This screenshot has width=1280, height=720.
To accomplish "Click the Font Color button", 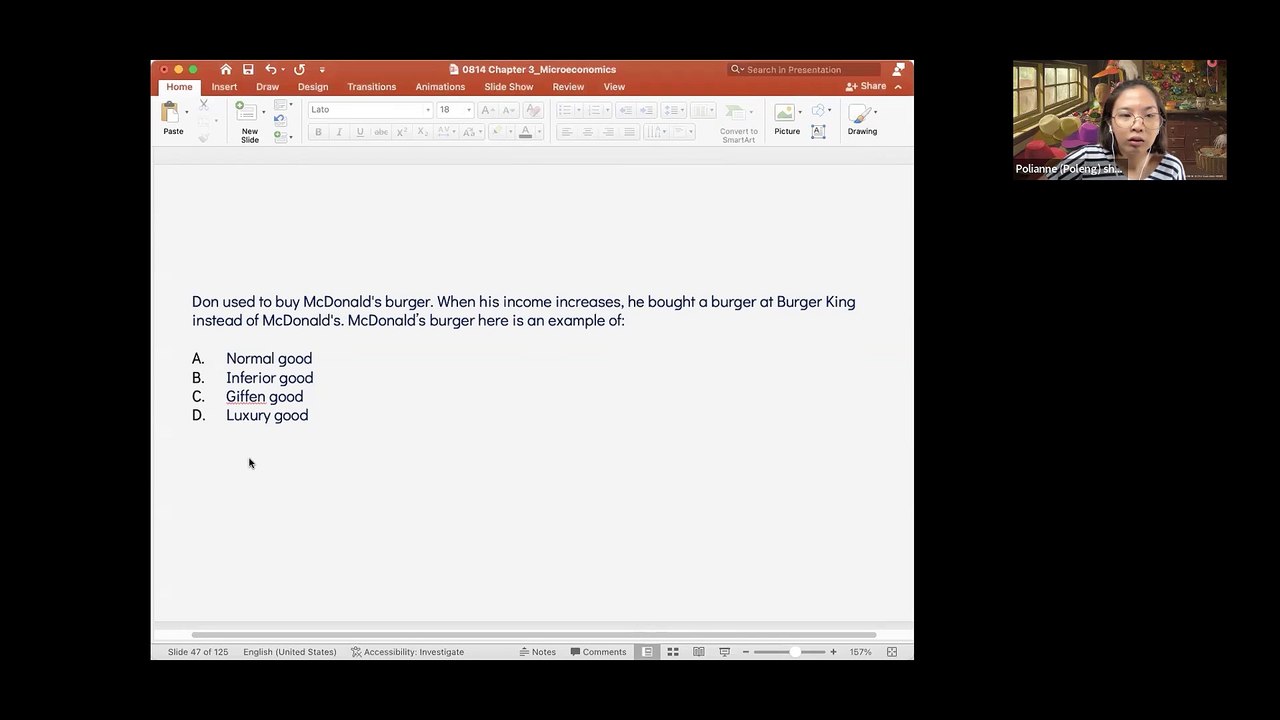I will click(x=525, y=132).
